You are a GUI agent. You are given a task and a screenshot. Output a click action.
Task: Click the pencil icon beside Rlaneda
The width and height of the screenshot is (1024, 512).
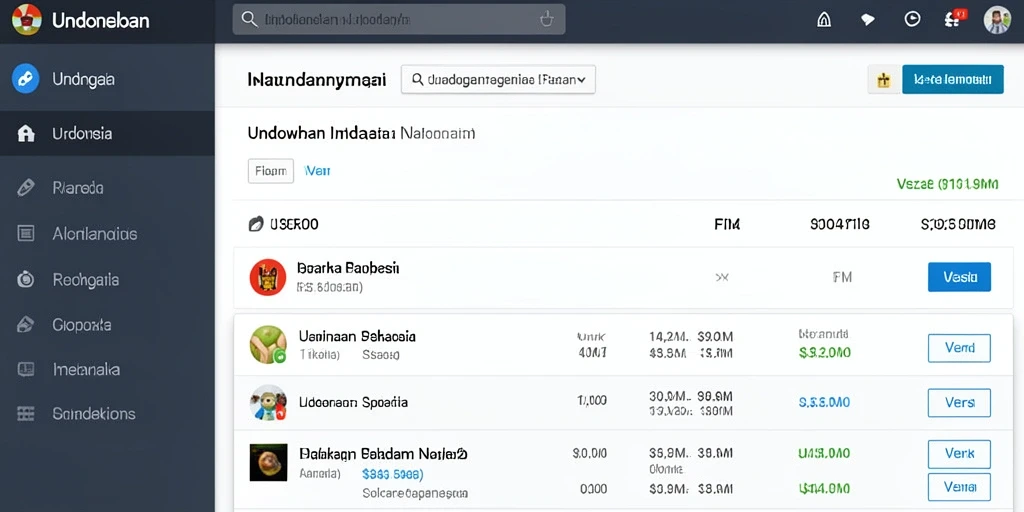click(x=25, y=188)
